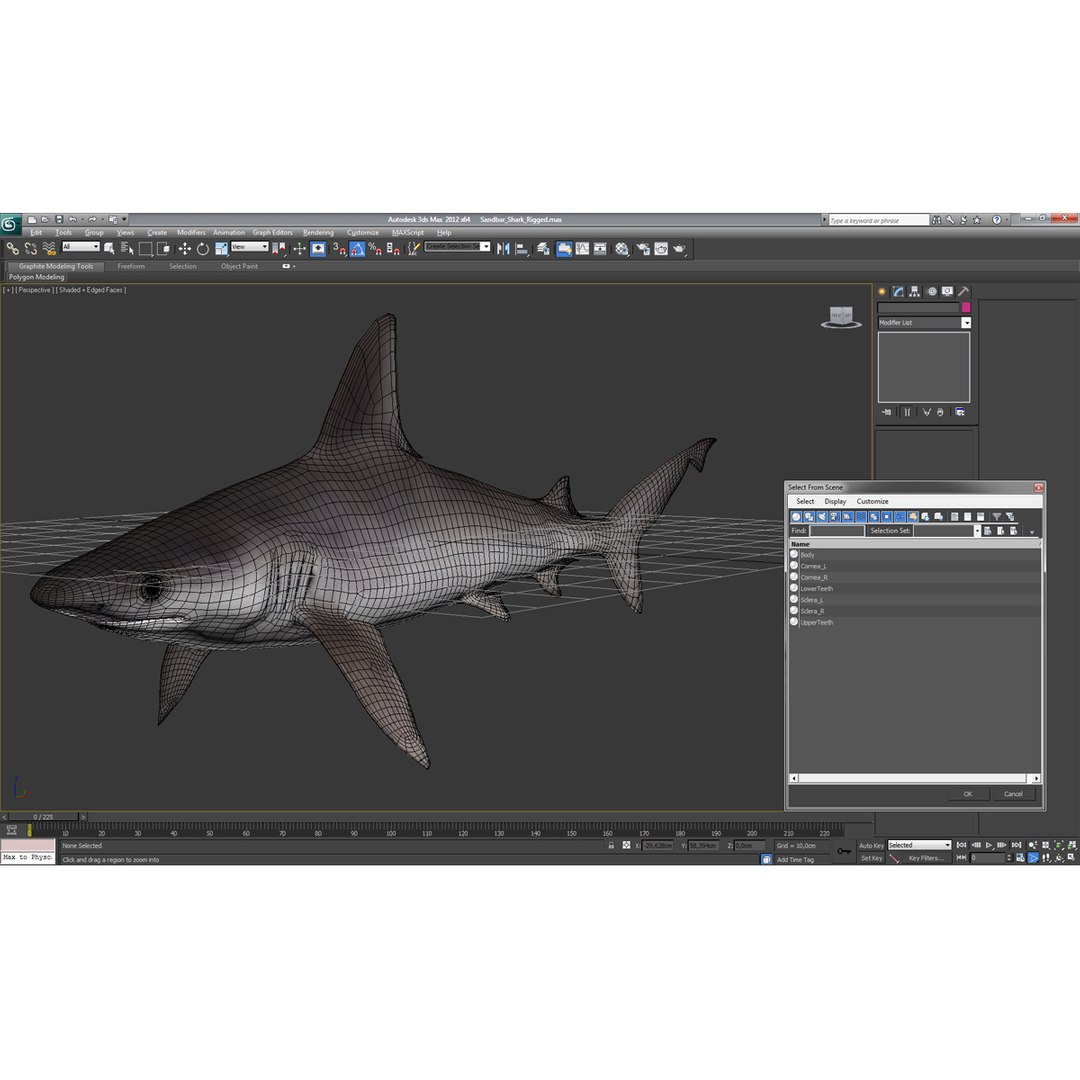This screenshot has width=1080, height=1080.
Task: Click the Find input field in dialog
Action: click(836, 530)
